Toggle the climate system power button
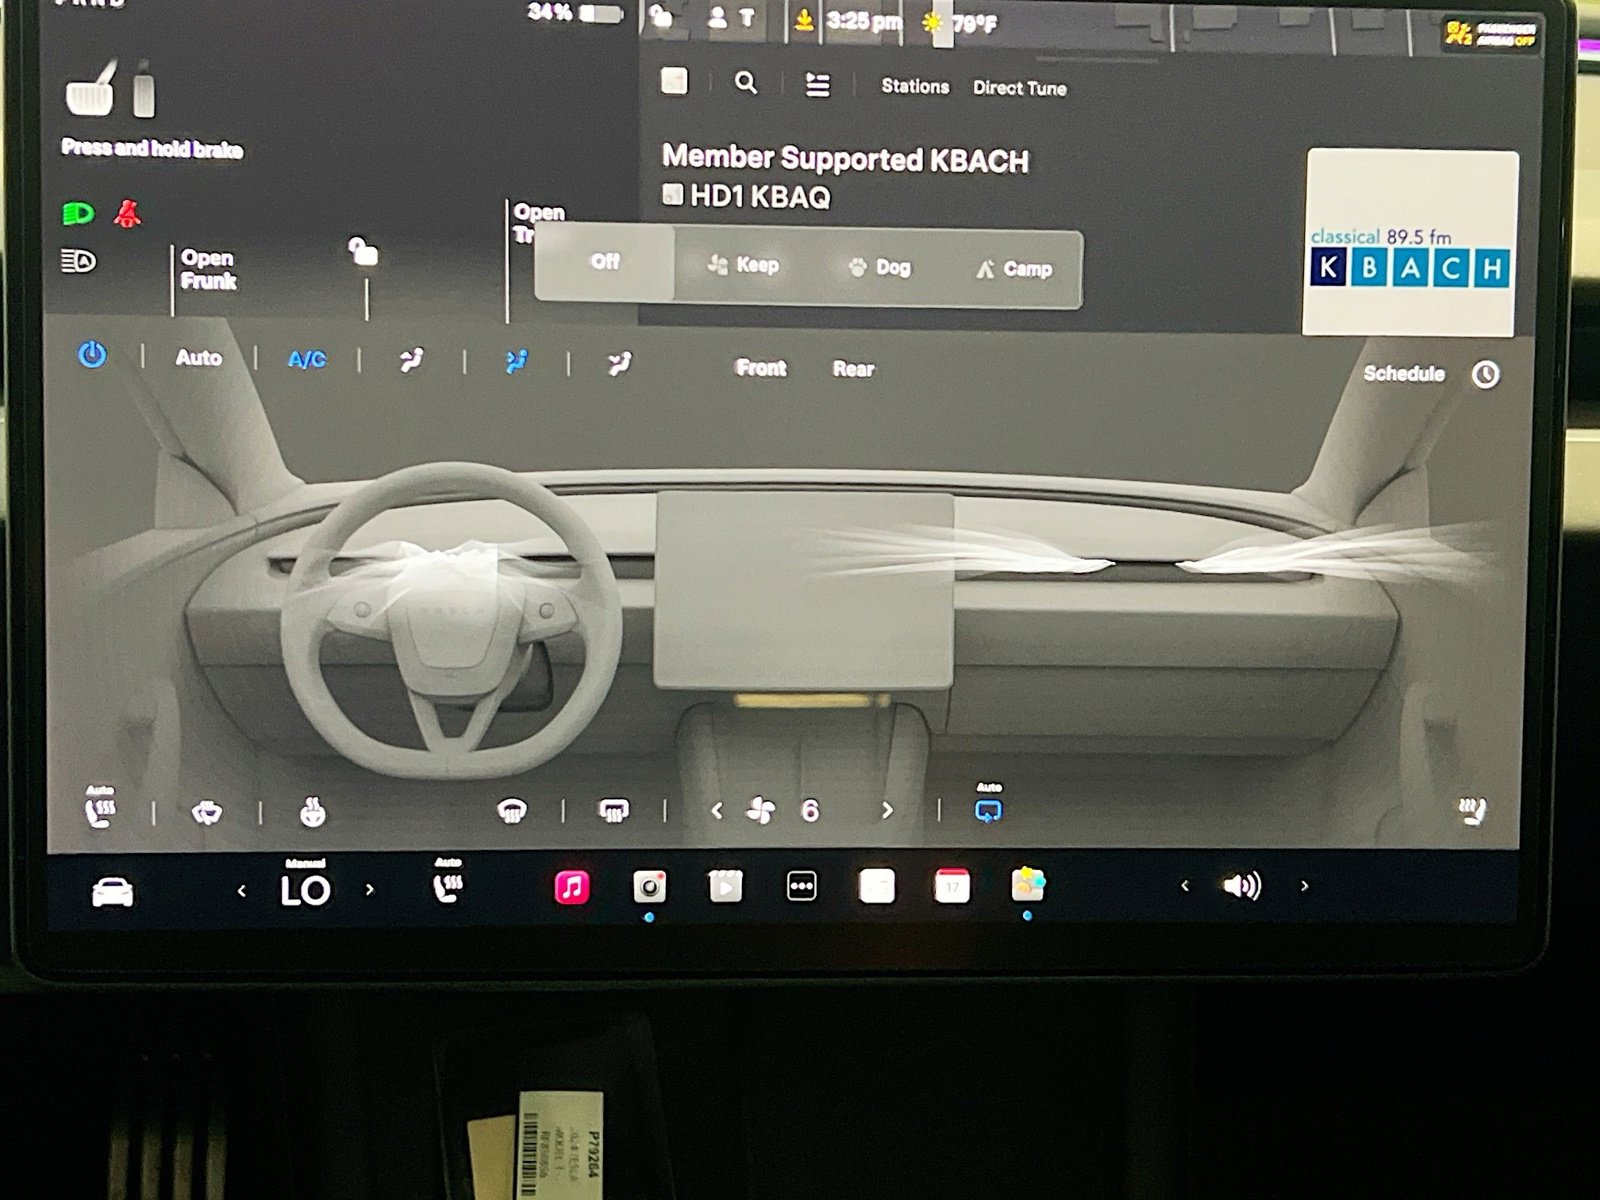Viewport: 1600px width, 1200px height. point(93,357)
